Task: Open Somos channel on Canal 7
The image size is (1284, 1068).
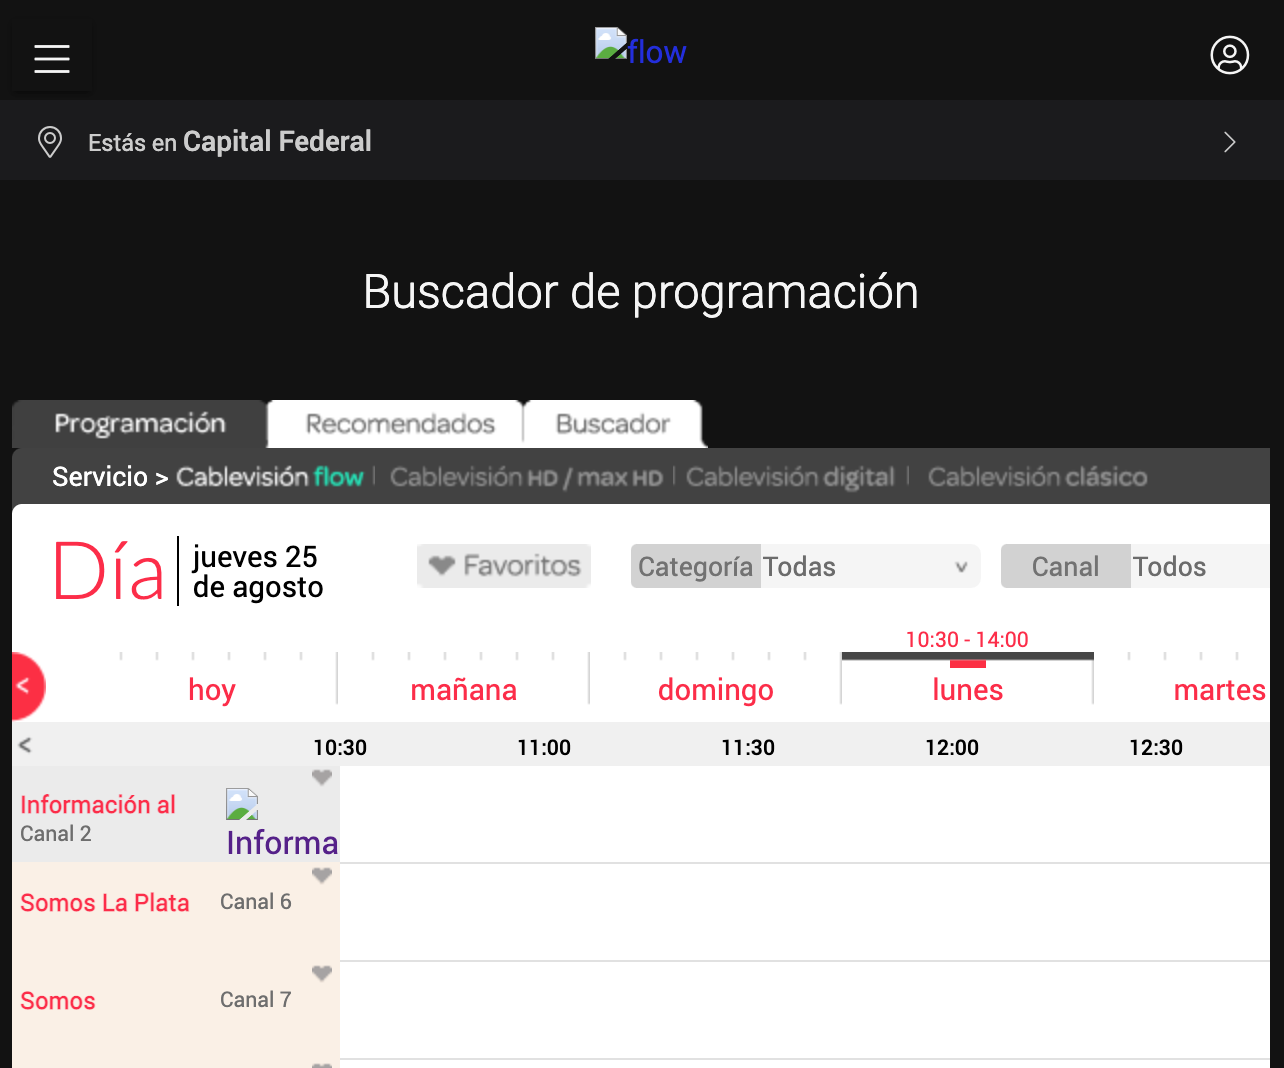Action: [x=58, y=1001]
